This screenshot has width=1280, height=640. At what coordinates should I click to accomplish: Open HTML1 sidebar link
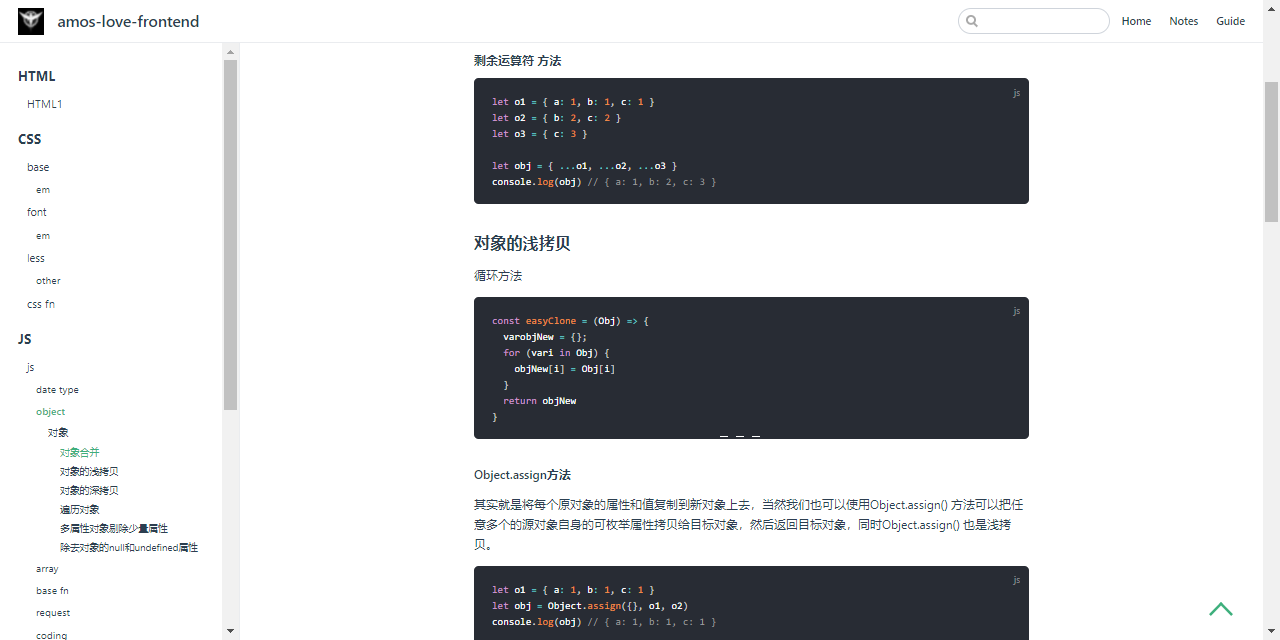45,104
